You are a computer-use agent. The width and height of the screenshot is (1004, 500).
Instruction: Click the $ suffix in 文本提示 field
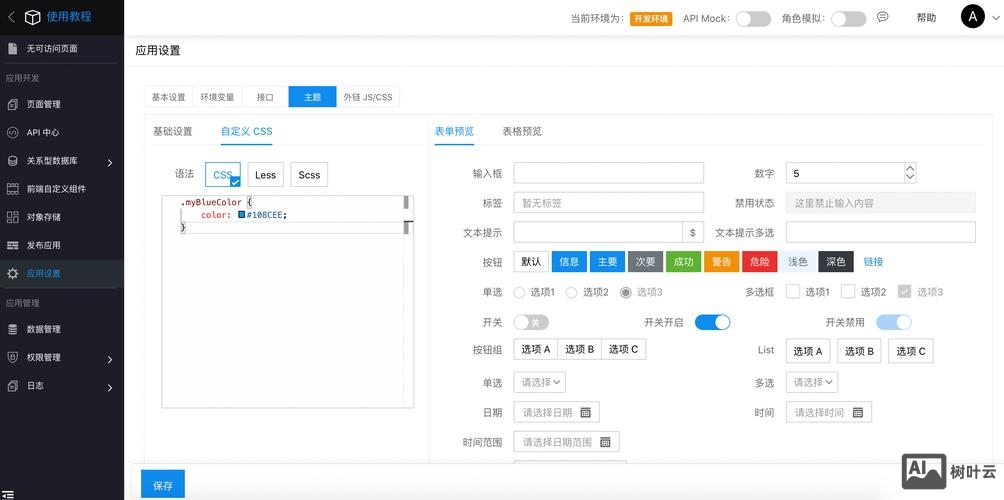[x=693, y=232]
